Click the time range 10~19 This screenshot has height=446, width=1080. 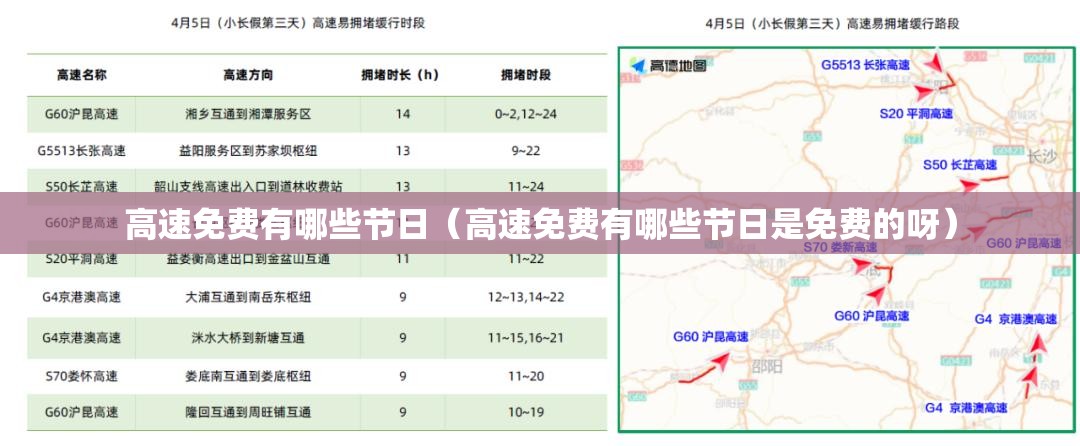tap(526, 412)
